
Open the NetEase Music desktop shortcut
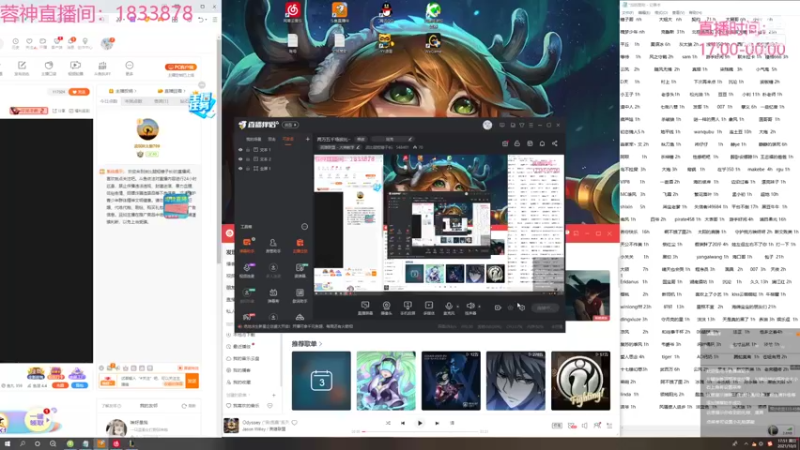click(293, 12)
